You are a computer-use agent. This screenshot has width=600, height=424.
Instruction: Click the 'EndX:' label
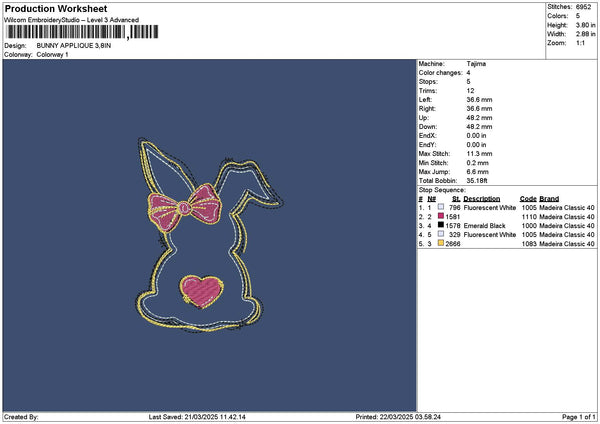tap(427, 136)
